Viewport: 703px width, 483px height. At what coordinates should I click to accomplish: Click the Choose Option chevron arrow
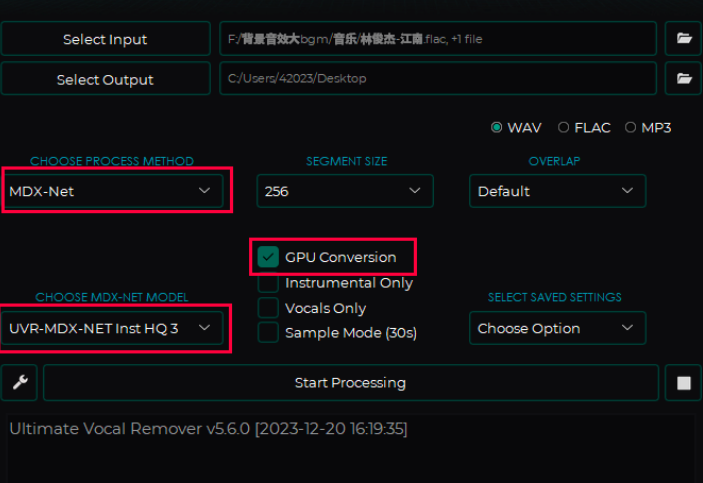[x=627, y=328]
